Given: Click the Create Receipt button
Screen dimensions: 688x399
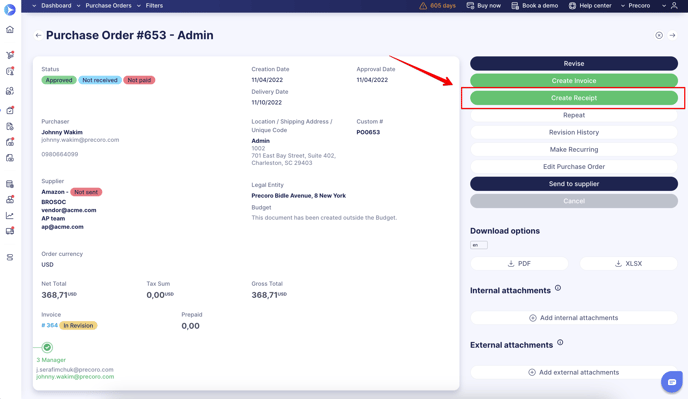Looking at the screenshot, I should pos(574,98).
